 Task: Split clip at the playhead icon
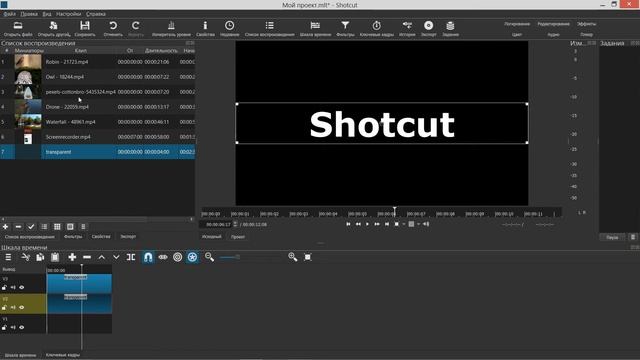pos(131,257)
